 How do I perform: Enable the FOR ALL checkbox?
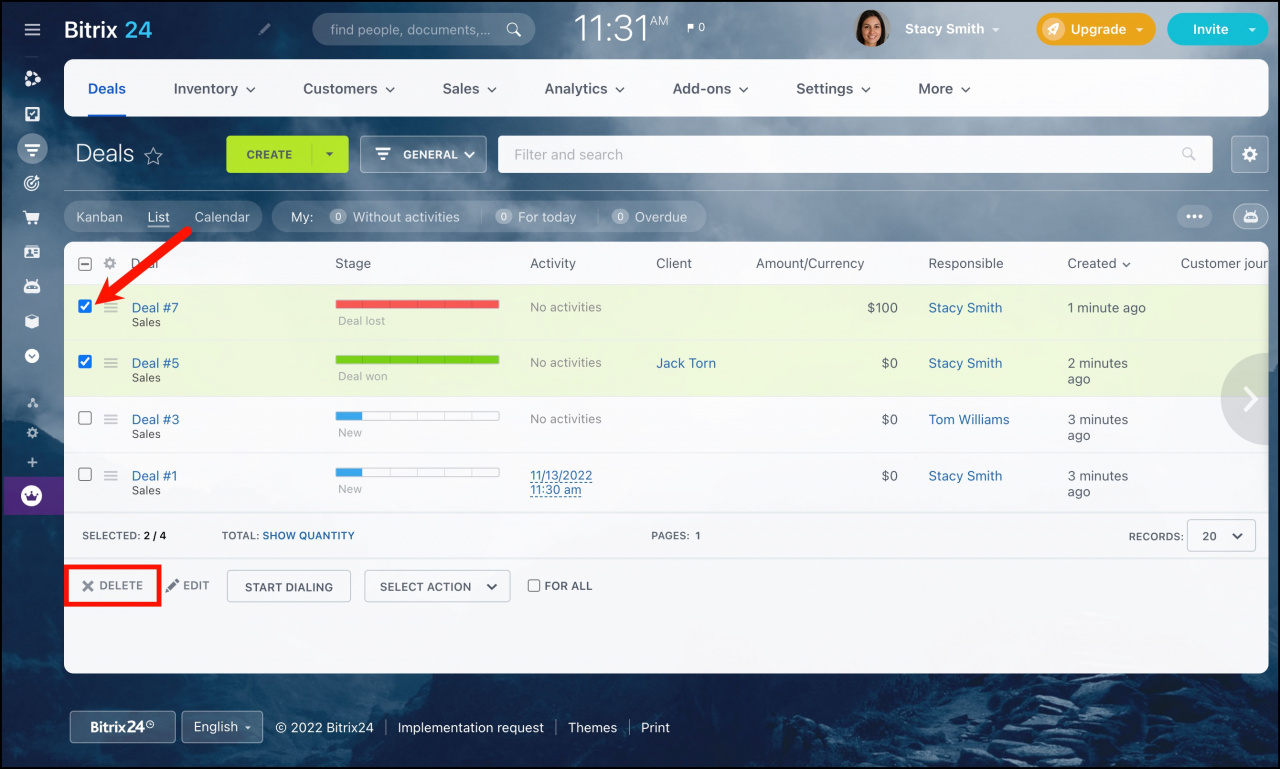click(534, 586)
